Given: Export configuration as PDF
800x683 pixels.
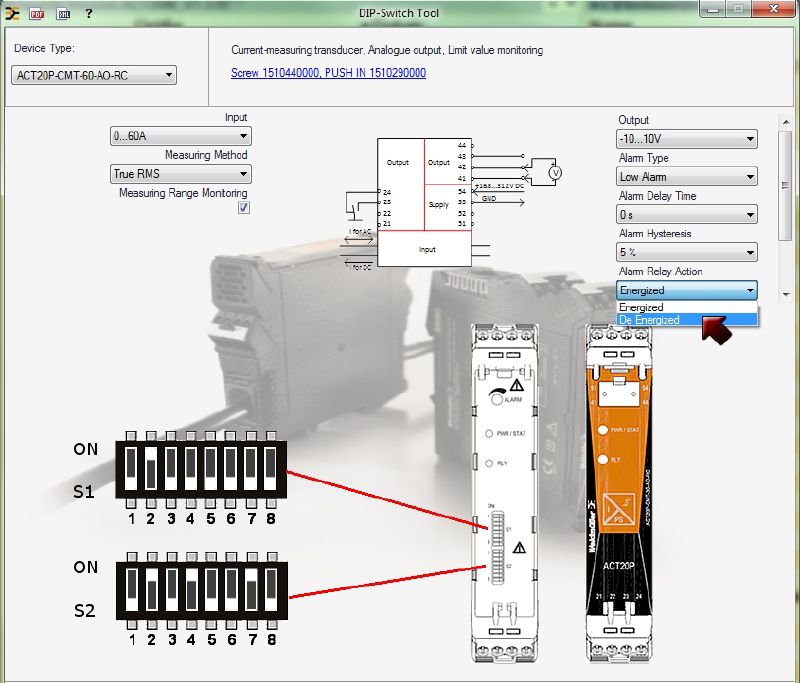Looking at the screenshot, I should tap(37, 13).
